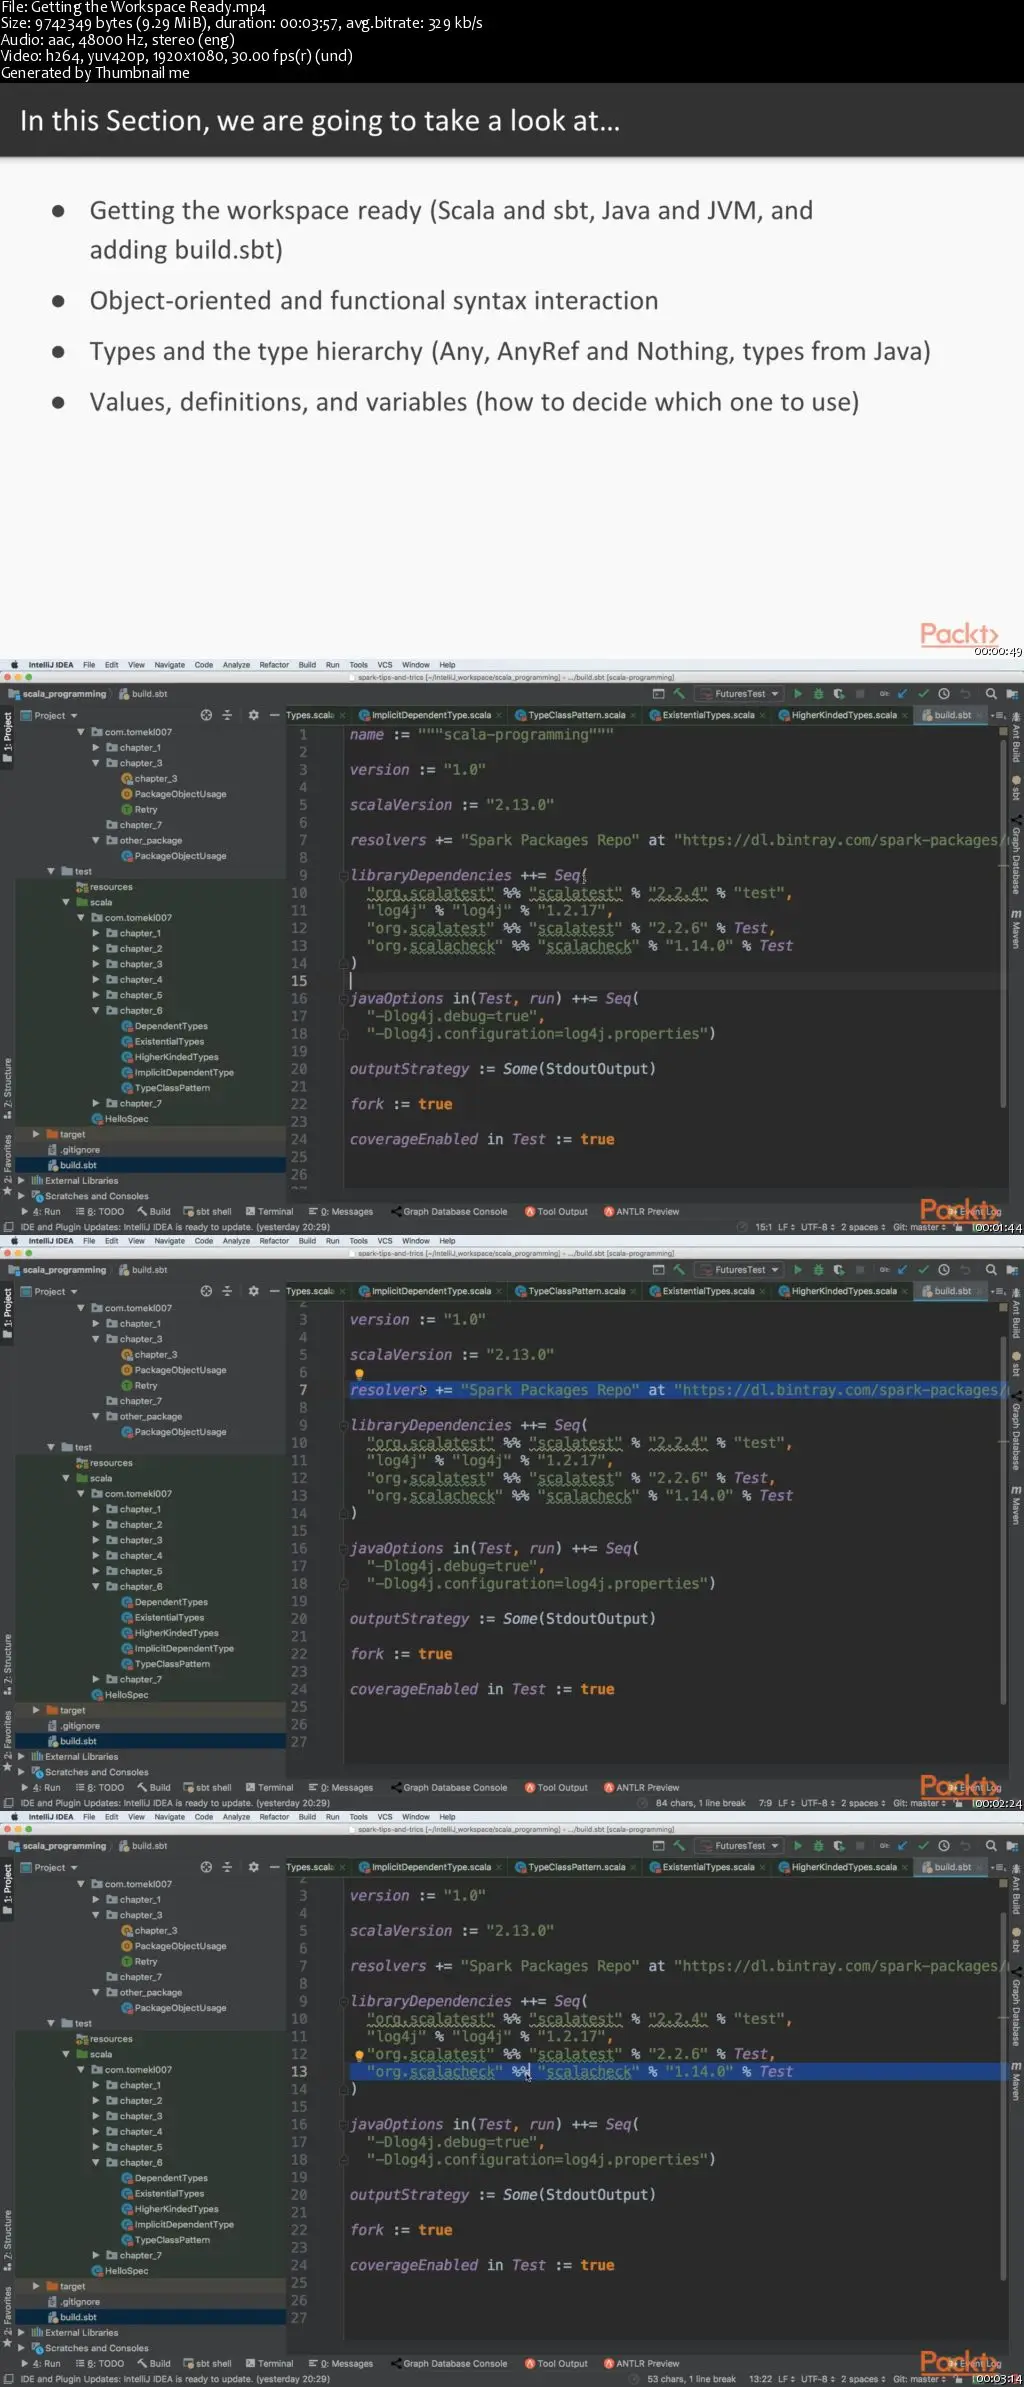
Task: Open the Analyze menu in the middle frame
Action: pyautogui.click(x=236, y=1241)
